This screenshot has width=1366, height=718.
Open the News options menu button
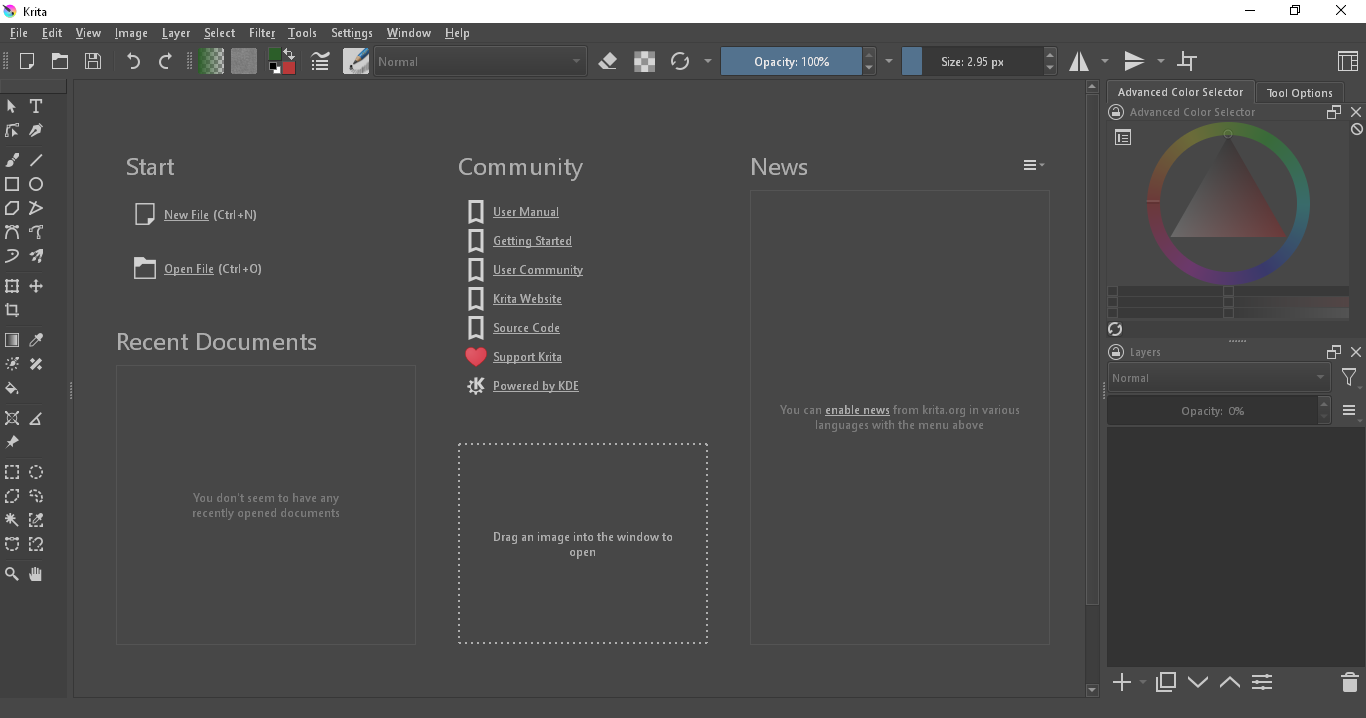click(1034, 165)
